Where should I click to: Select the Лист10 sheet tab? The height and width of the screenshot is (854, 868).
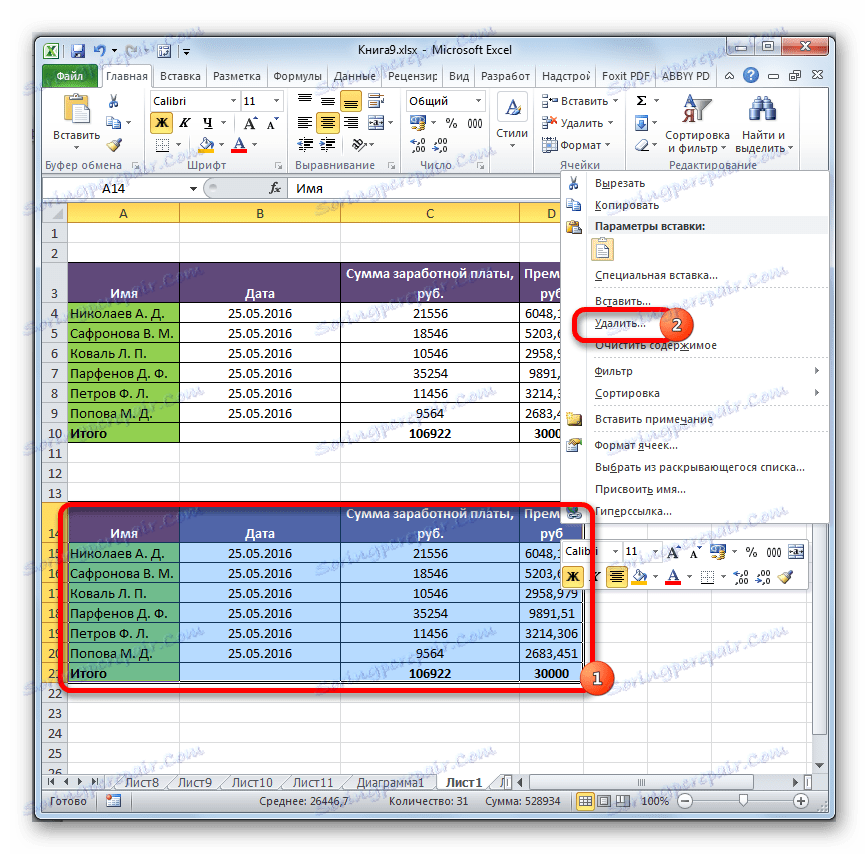coord(252,783)
